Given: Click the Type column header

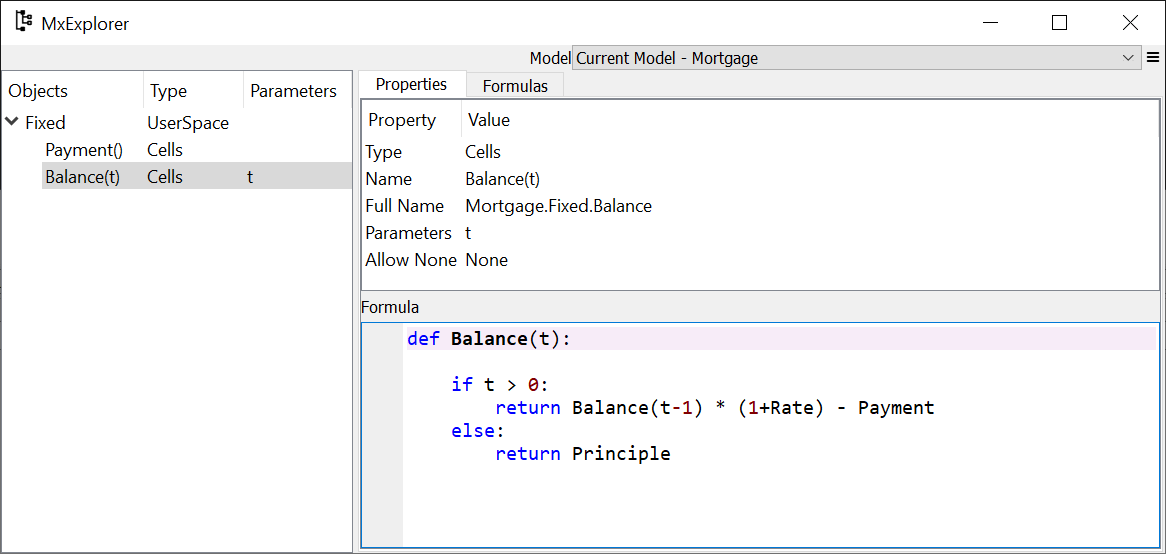Looking at the screenshot, I should [x=168, y=91].
